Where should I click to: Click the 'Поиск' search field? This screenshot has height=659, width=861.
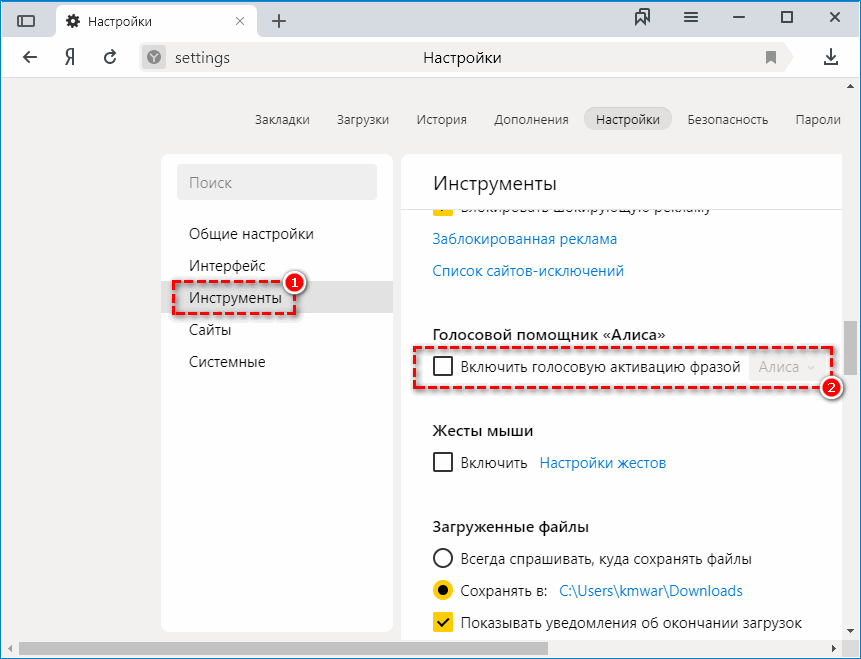[276, 182]
